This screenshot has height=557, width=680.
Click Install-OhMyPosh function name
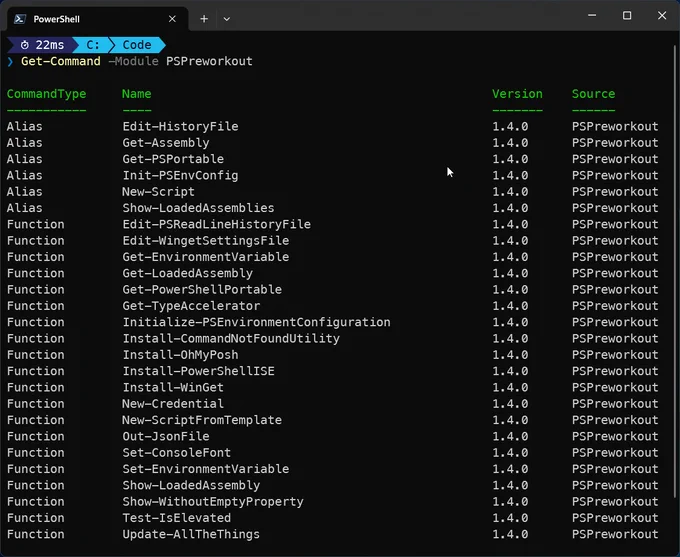pos(180,355)
